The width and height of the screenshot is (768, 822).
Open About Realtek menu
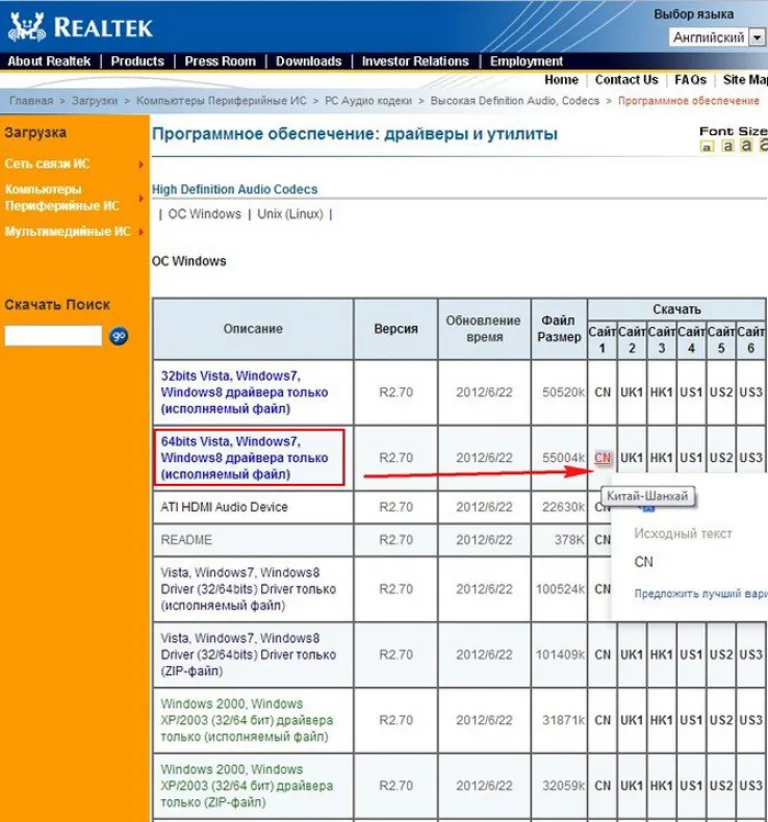(49, 61)
